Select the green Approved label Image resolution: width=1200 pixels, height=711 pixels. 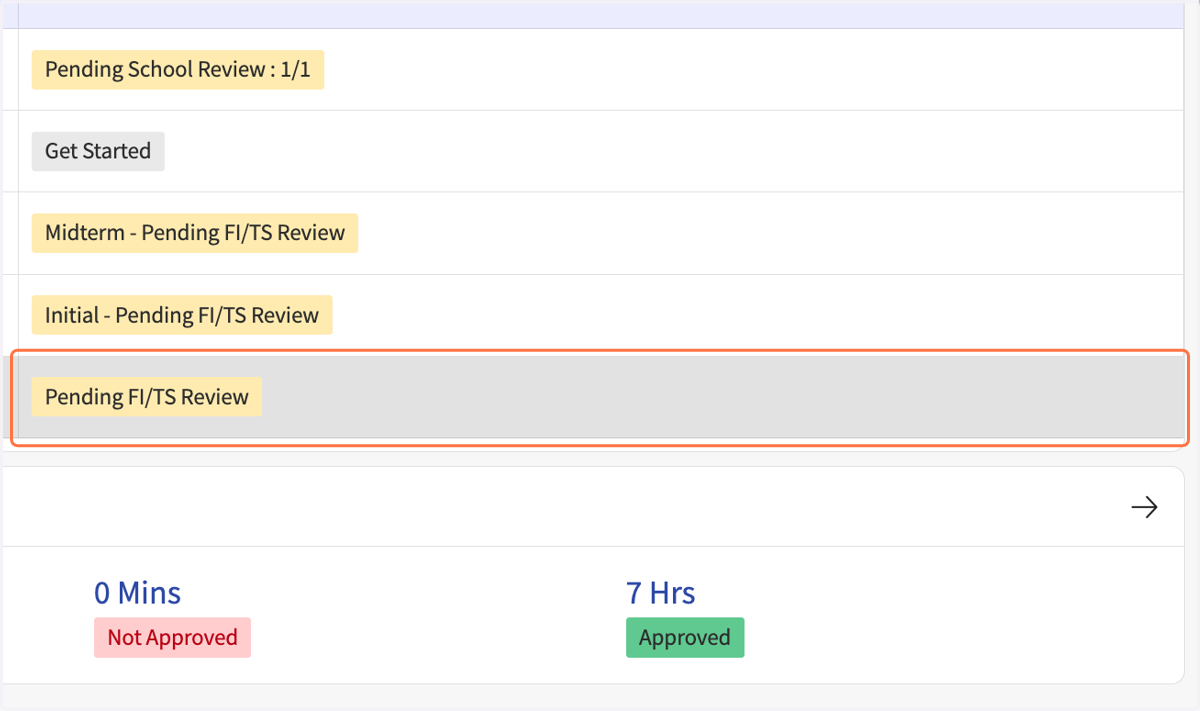point(685,638)
